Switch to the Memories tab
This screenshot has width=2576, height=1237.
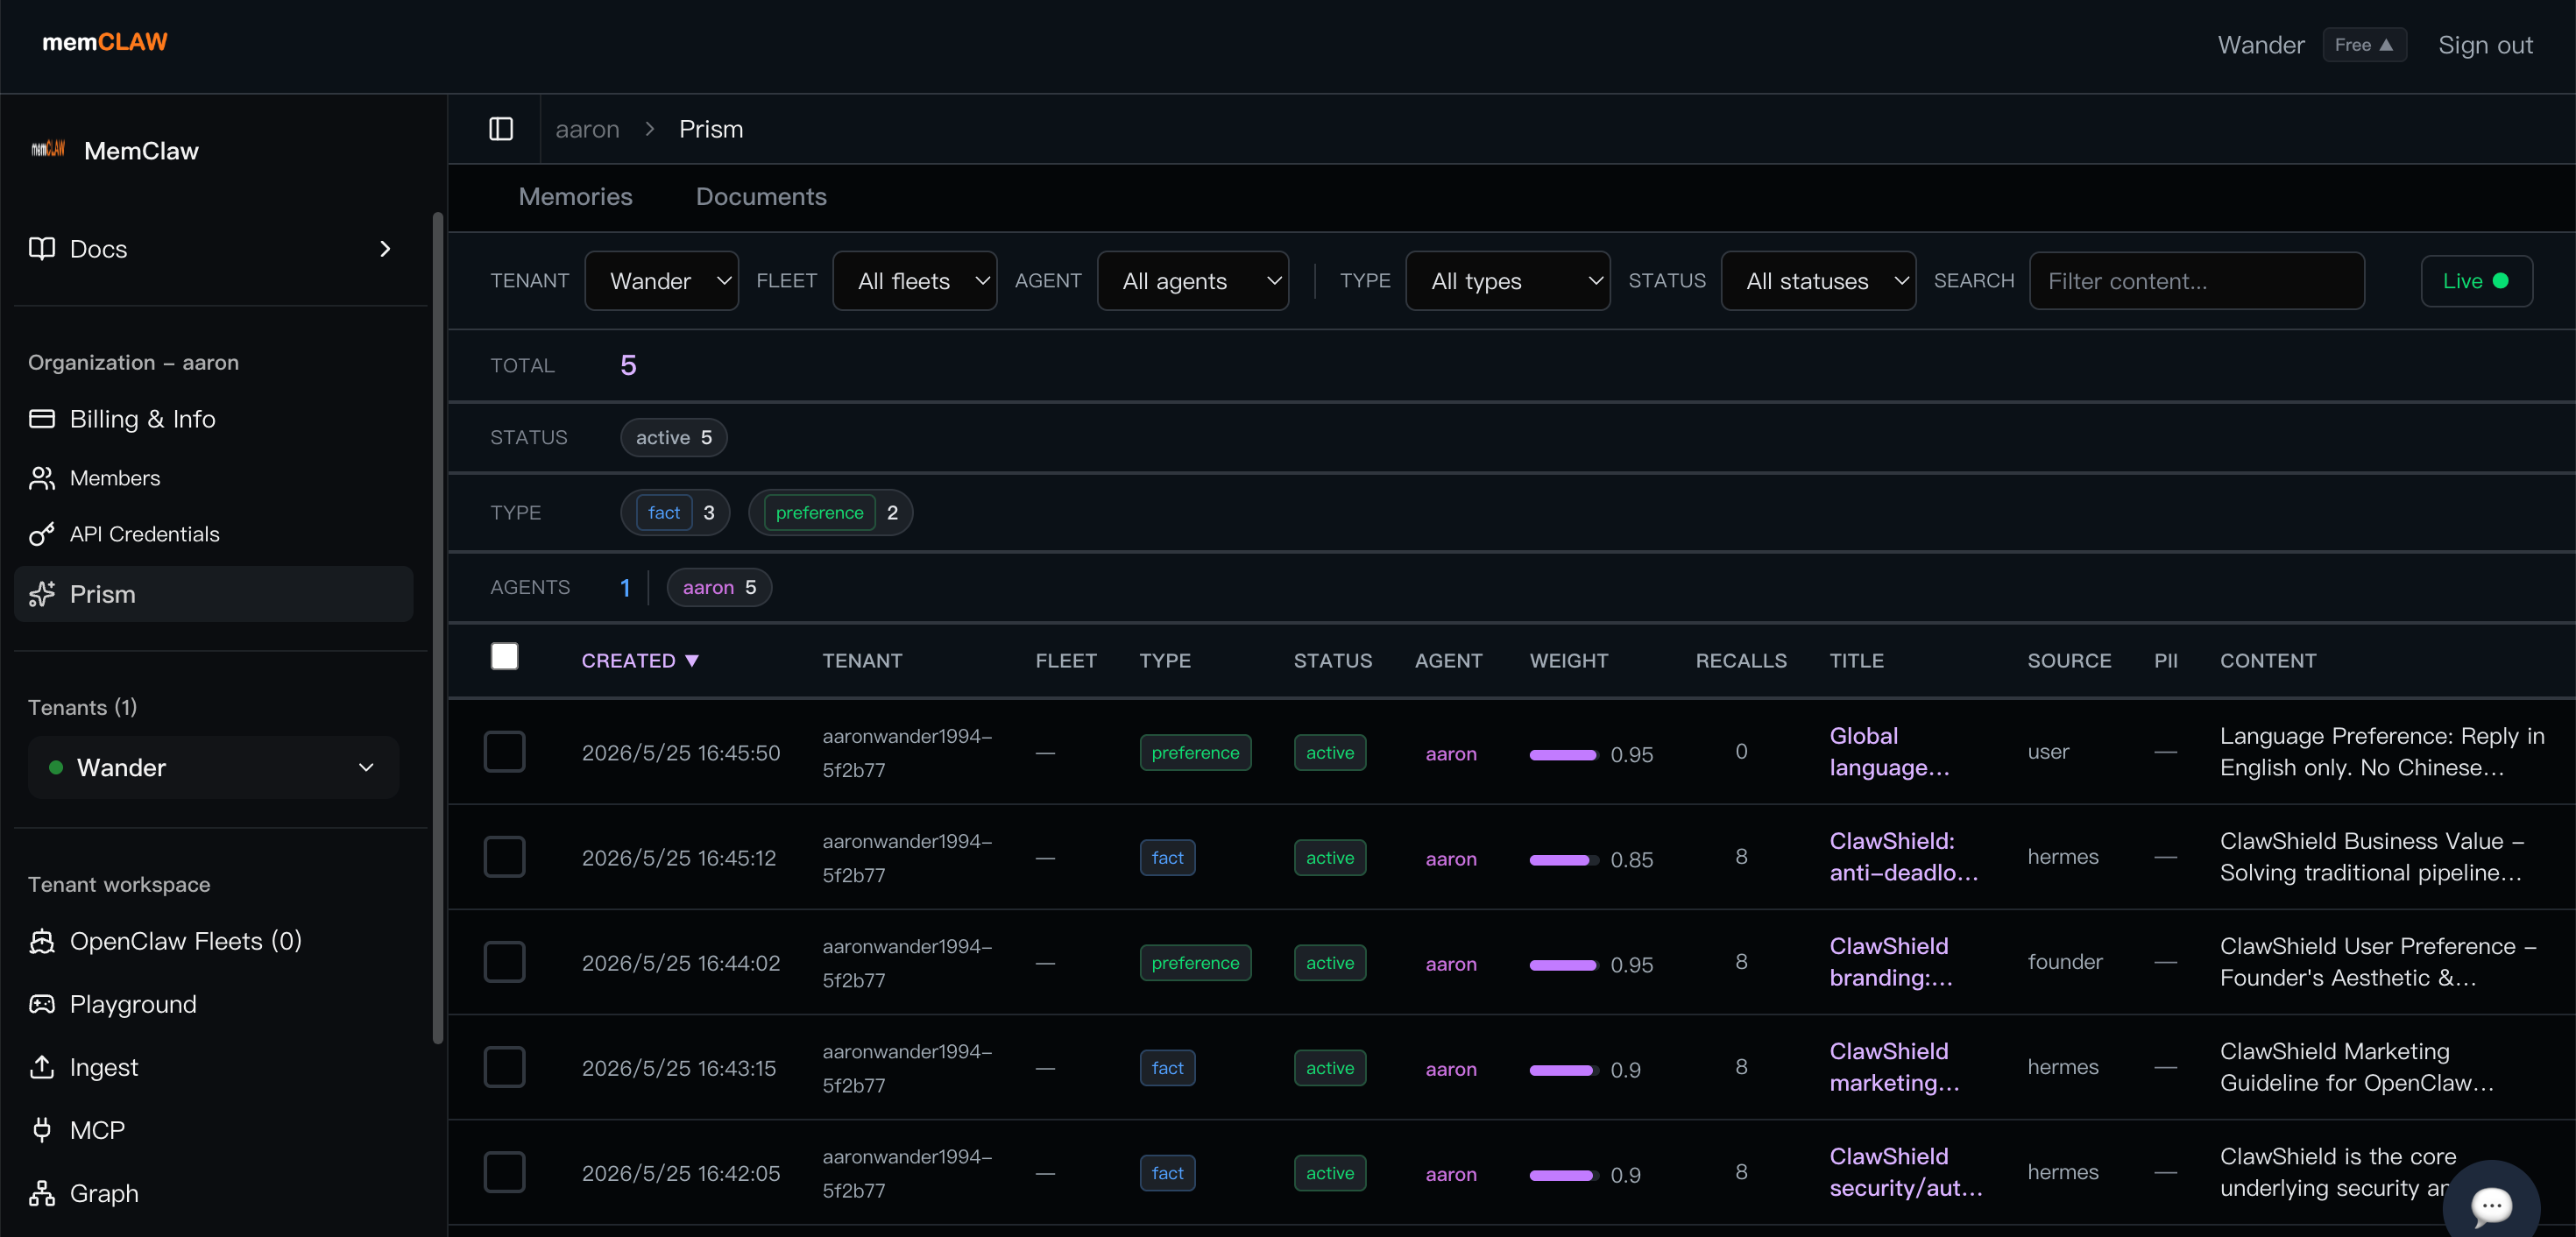pyautogui.click(x=575, y=197)
